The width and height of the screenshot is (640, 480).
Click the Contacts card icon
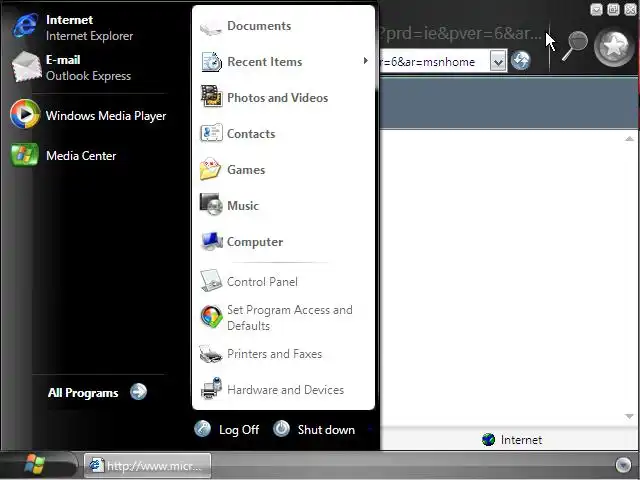click(x=211, y=133)
